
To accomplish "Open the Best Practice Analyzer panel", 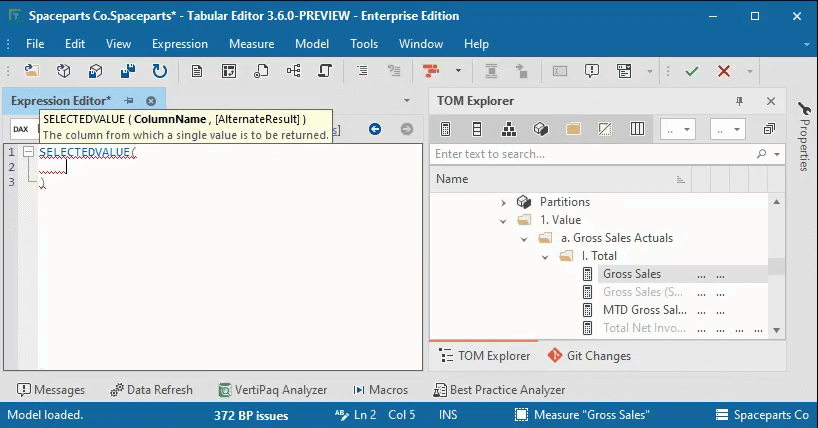I will [x=499, y=390].
